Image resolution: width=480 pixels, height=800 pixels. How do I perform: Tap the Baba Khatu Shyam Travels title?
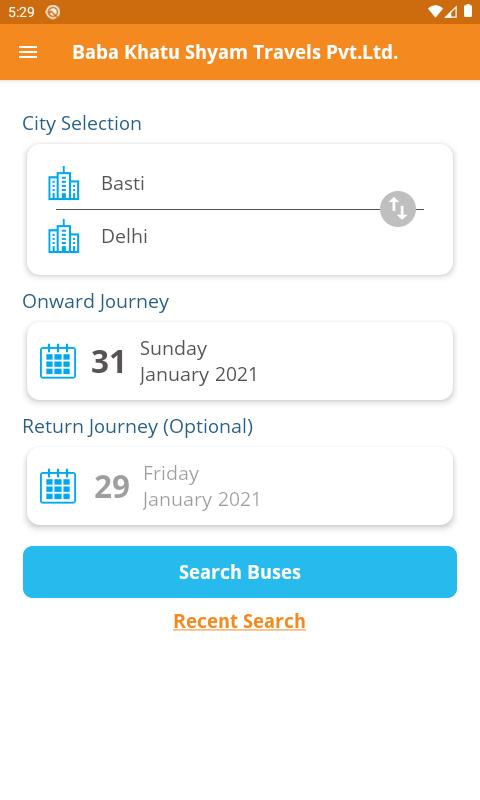235,52
